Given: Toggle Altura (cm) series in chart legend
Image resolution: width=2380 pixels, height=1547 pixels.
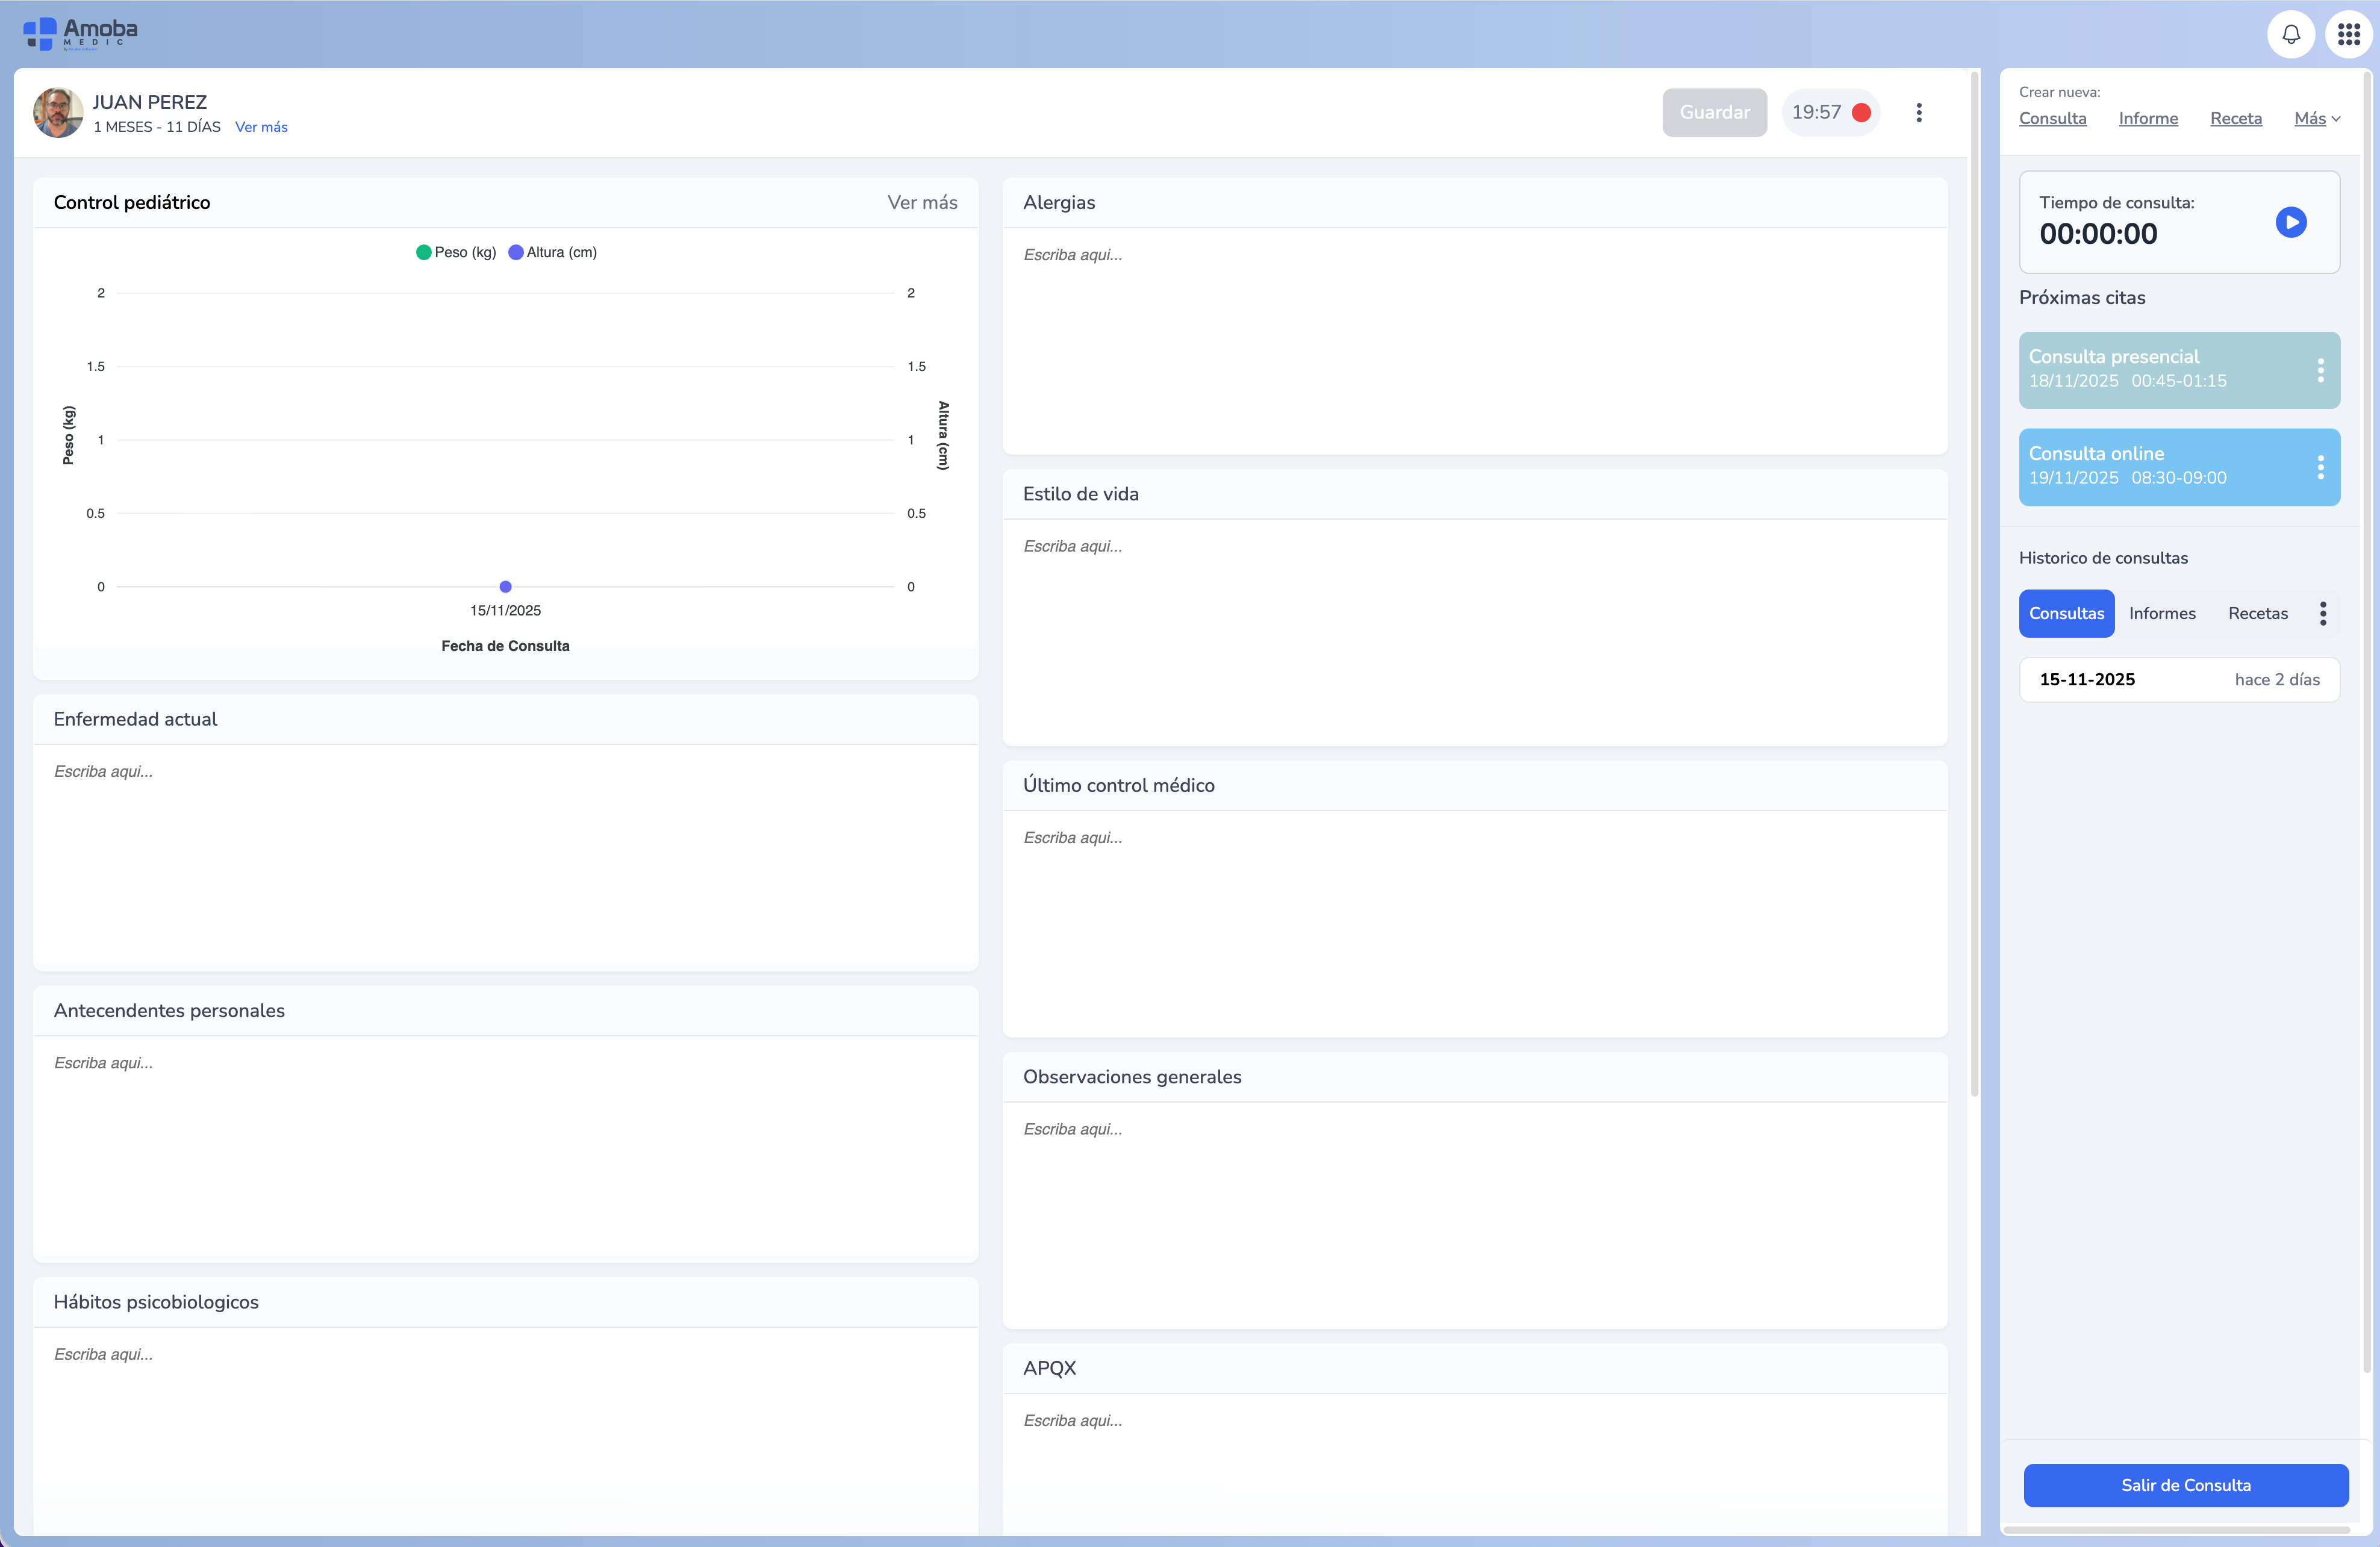Looking at the screenshot, I should coord(552,252).
